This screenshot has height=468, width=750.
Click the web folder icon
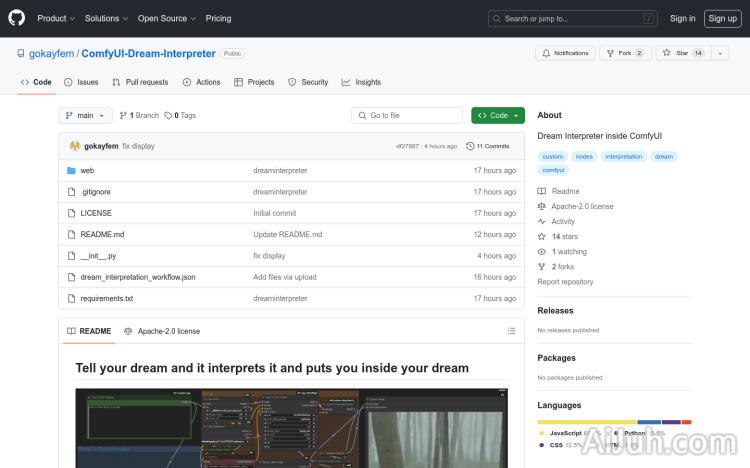tap(71, 170)
